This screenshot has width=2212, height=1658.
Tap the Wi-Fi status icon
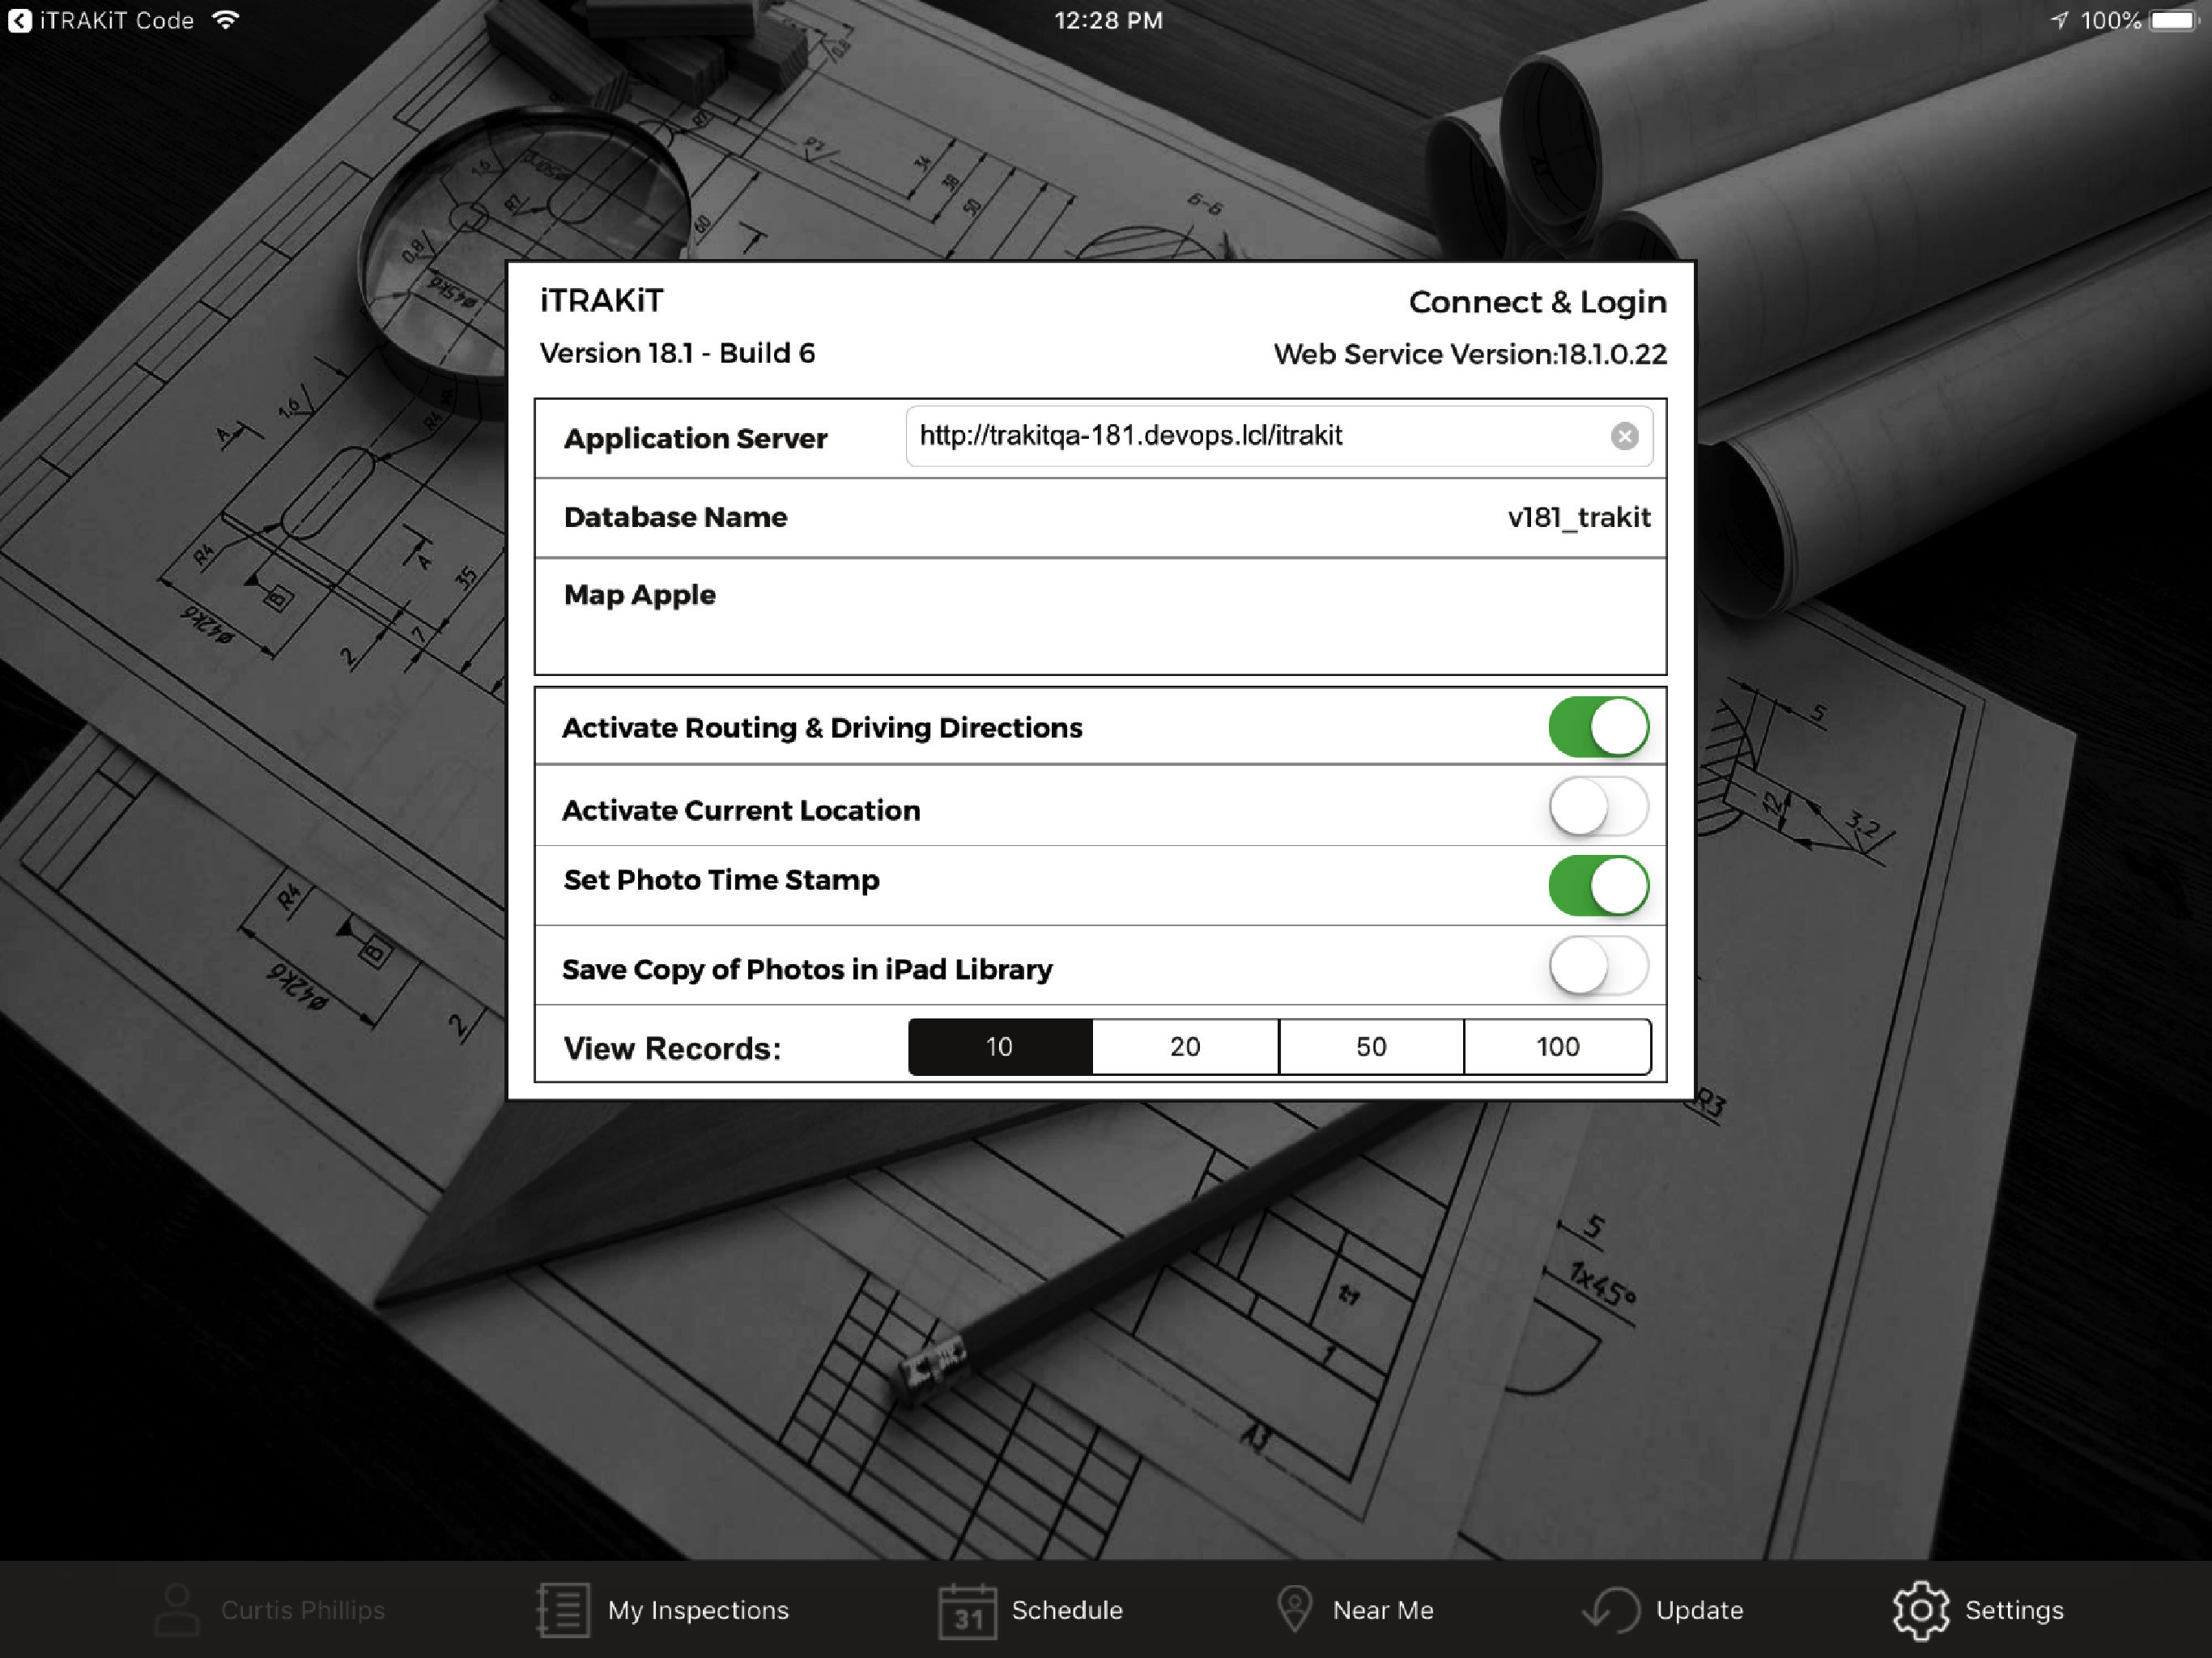coord(226,20)
